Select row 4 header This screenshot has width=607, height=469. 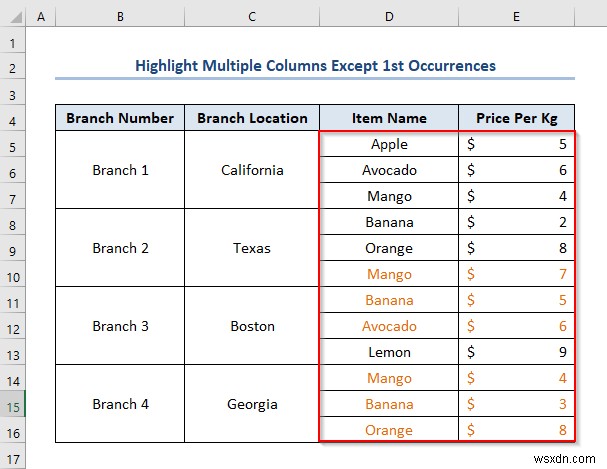tap(13, 118)
